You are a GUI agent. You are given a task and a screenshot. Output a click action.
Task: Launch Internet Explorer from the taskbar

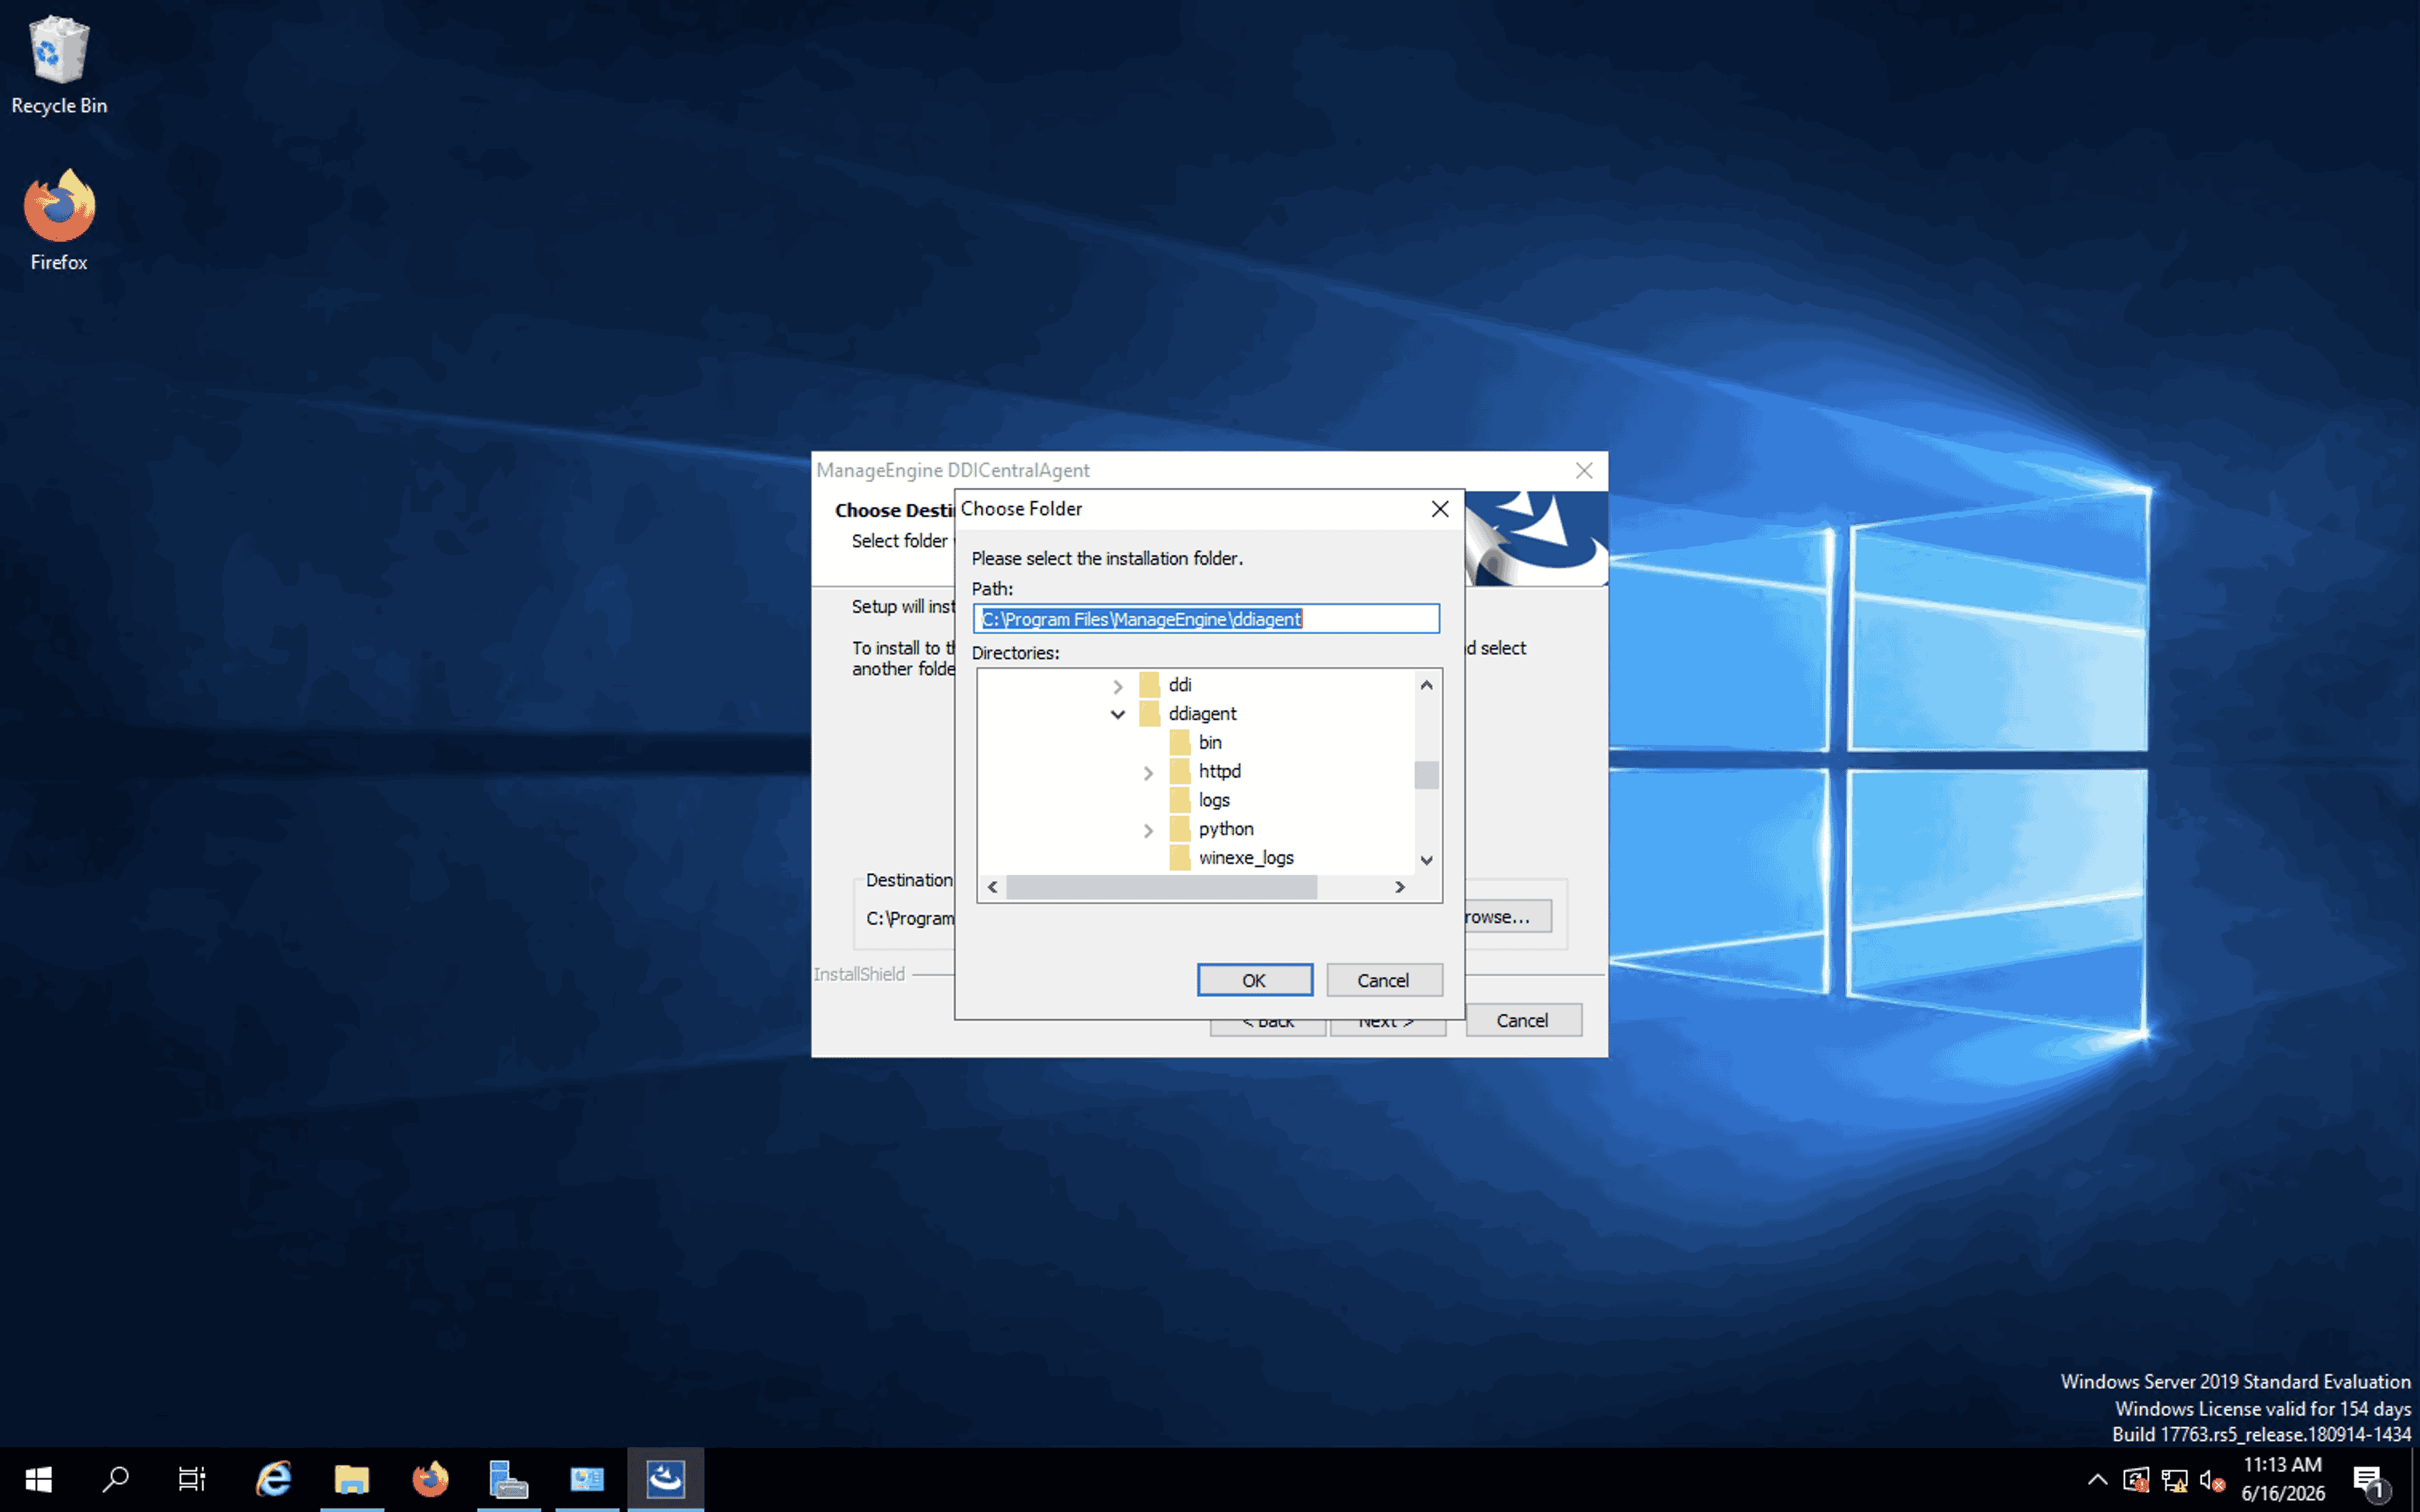(x=273, y=1479)
